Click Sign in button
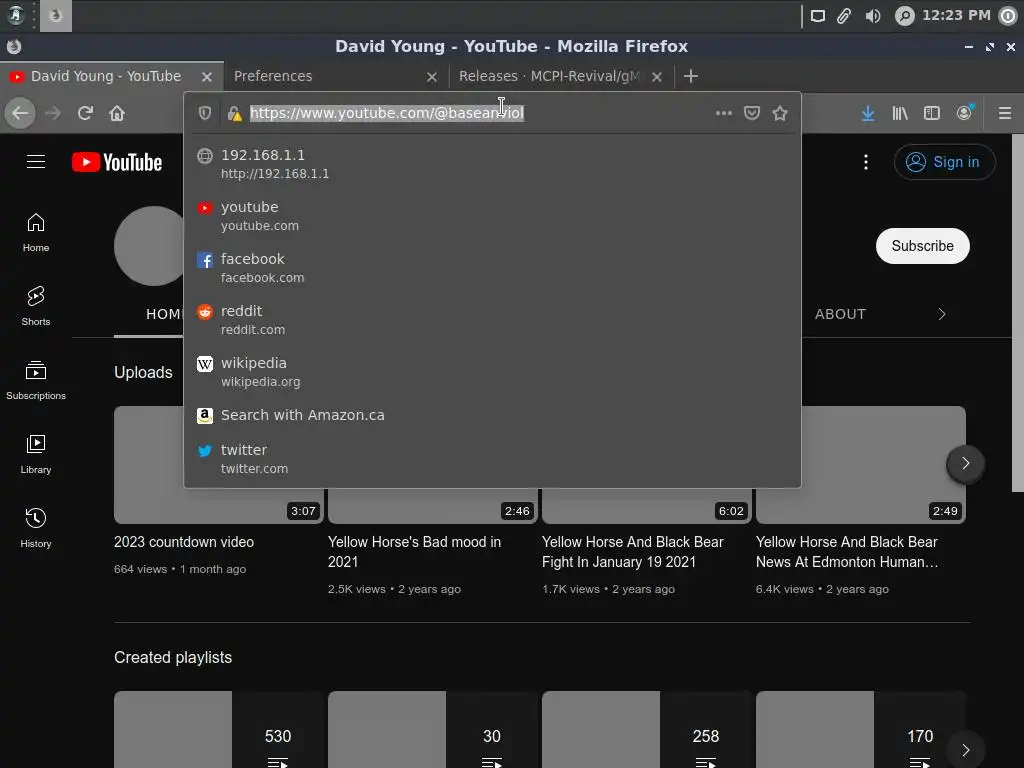The width and height of the screenshot is (1024, 768). tap(944, 162)
